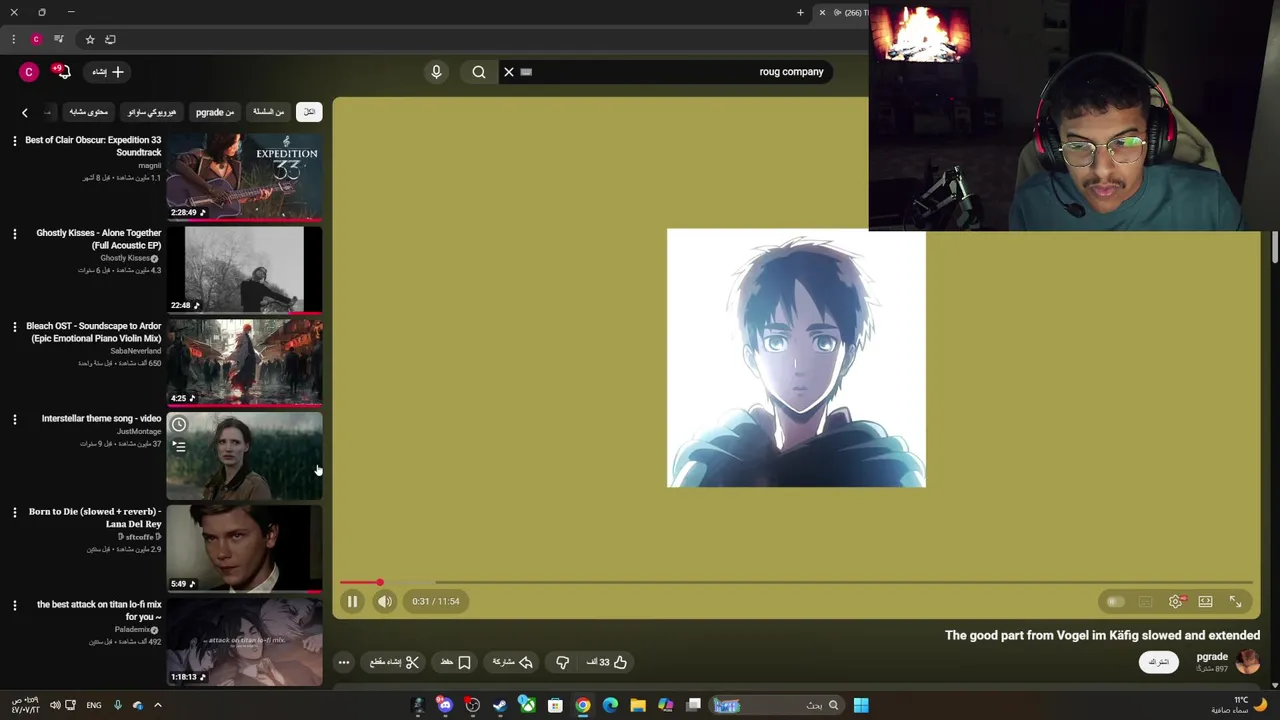The width and height of the screenshot is (1280, 720).
Task: Open 'the best attack on titan lo-fi mix' title
Action: 99,611
